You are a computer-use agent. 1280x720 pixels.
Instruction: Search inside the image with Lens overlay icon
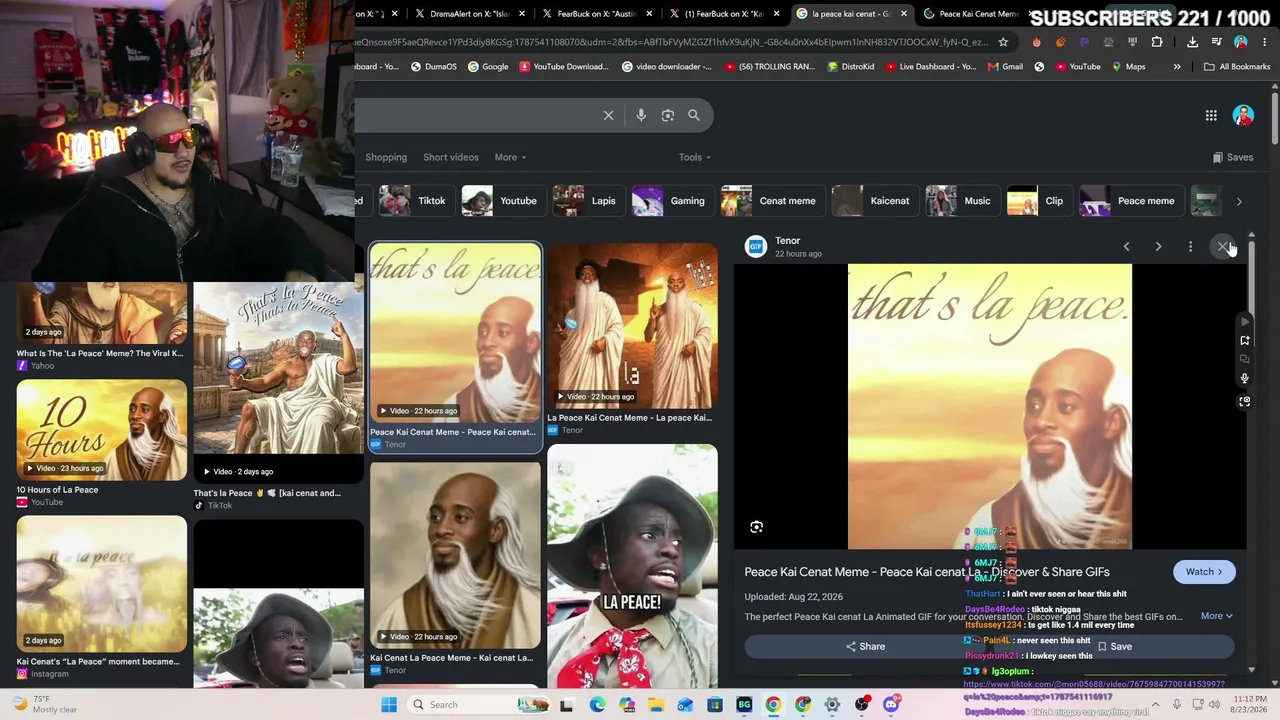(756, 527)
